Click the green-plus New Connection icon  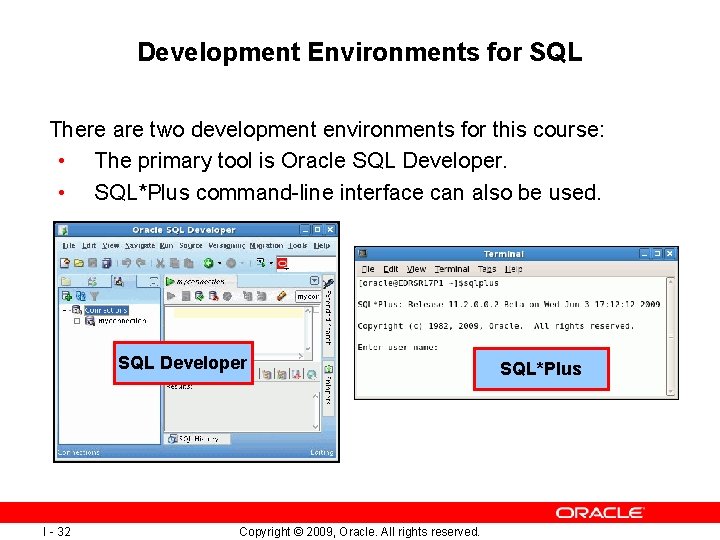pyautogui.click(x=67, y=296)
